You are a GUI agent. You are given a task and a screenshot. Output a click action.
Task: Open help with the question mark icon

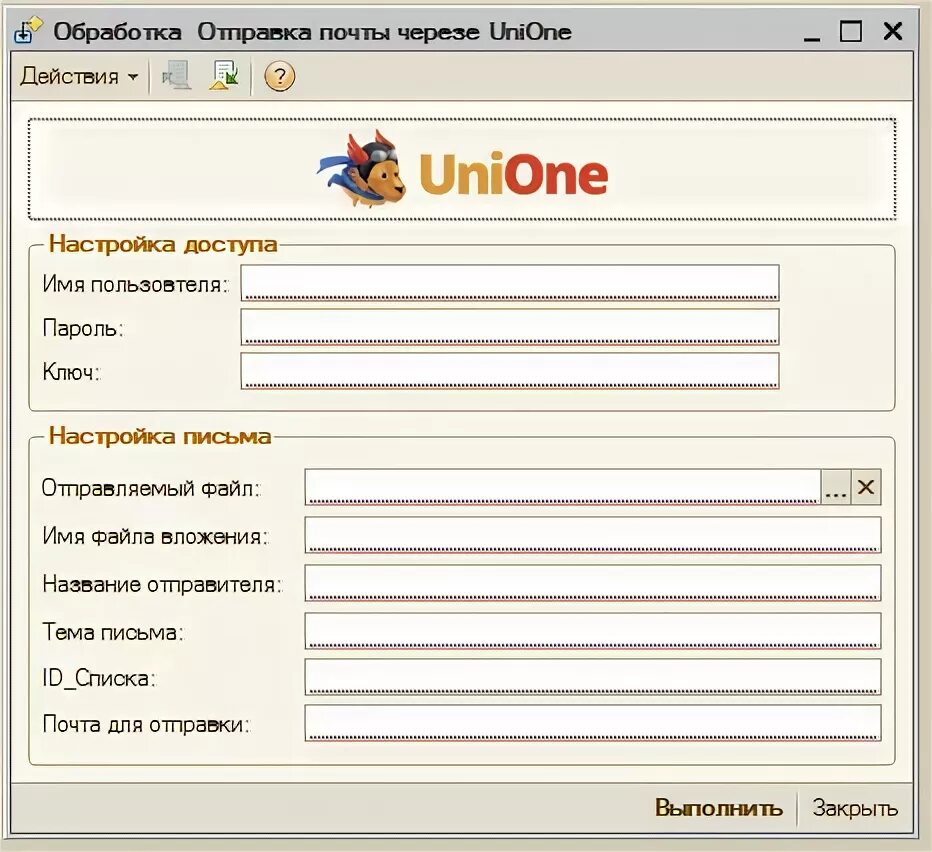[279, 77]
